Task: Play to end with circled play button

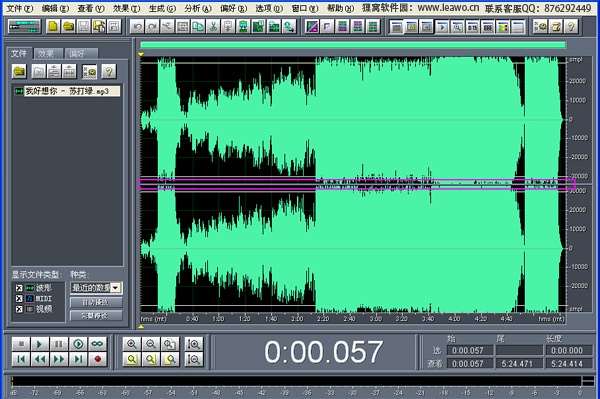Action: coord(78,344)
